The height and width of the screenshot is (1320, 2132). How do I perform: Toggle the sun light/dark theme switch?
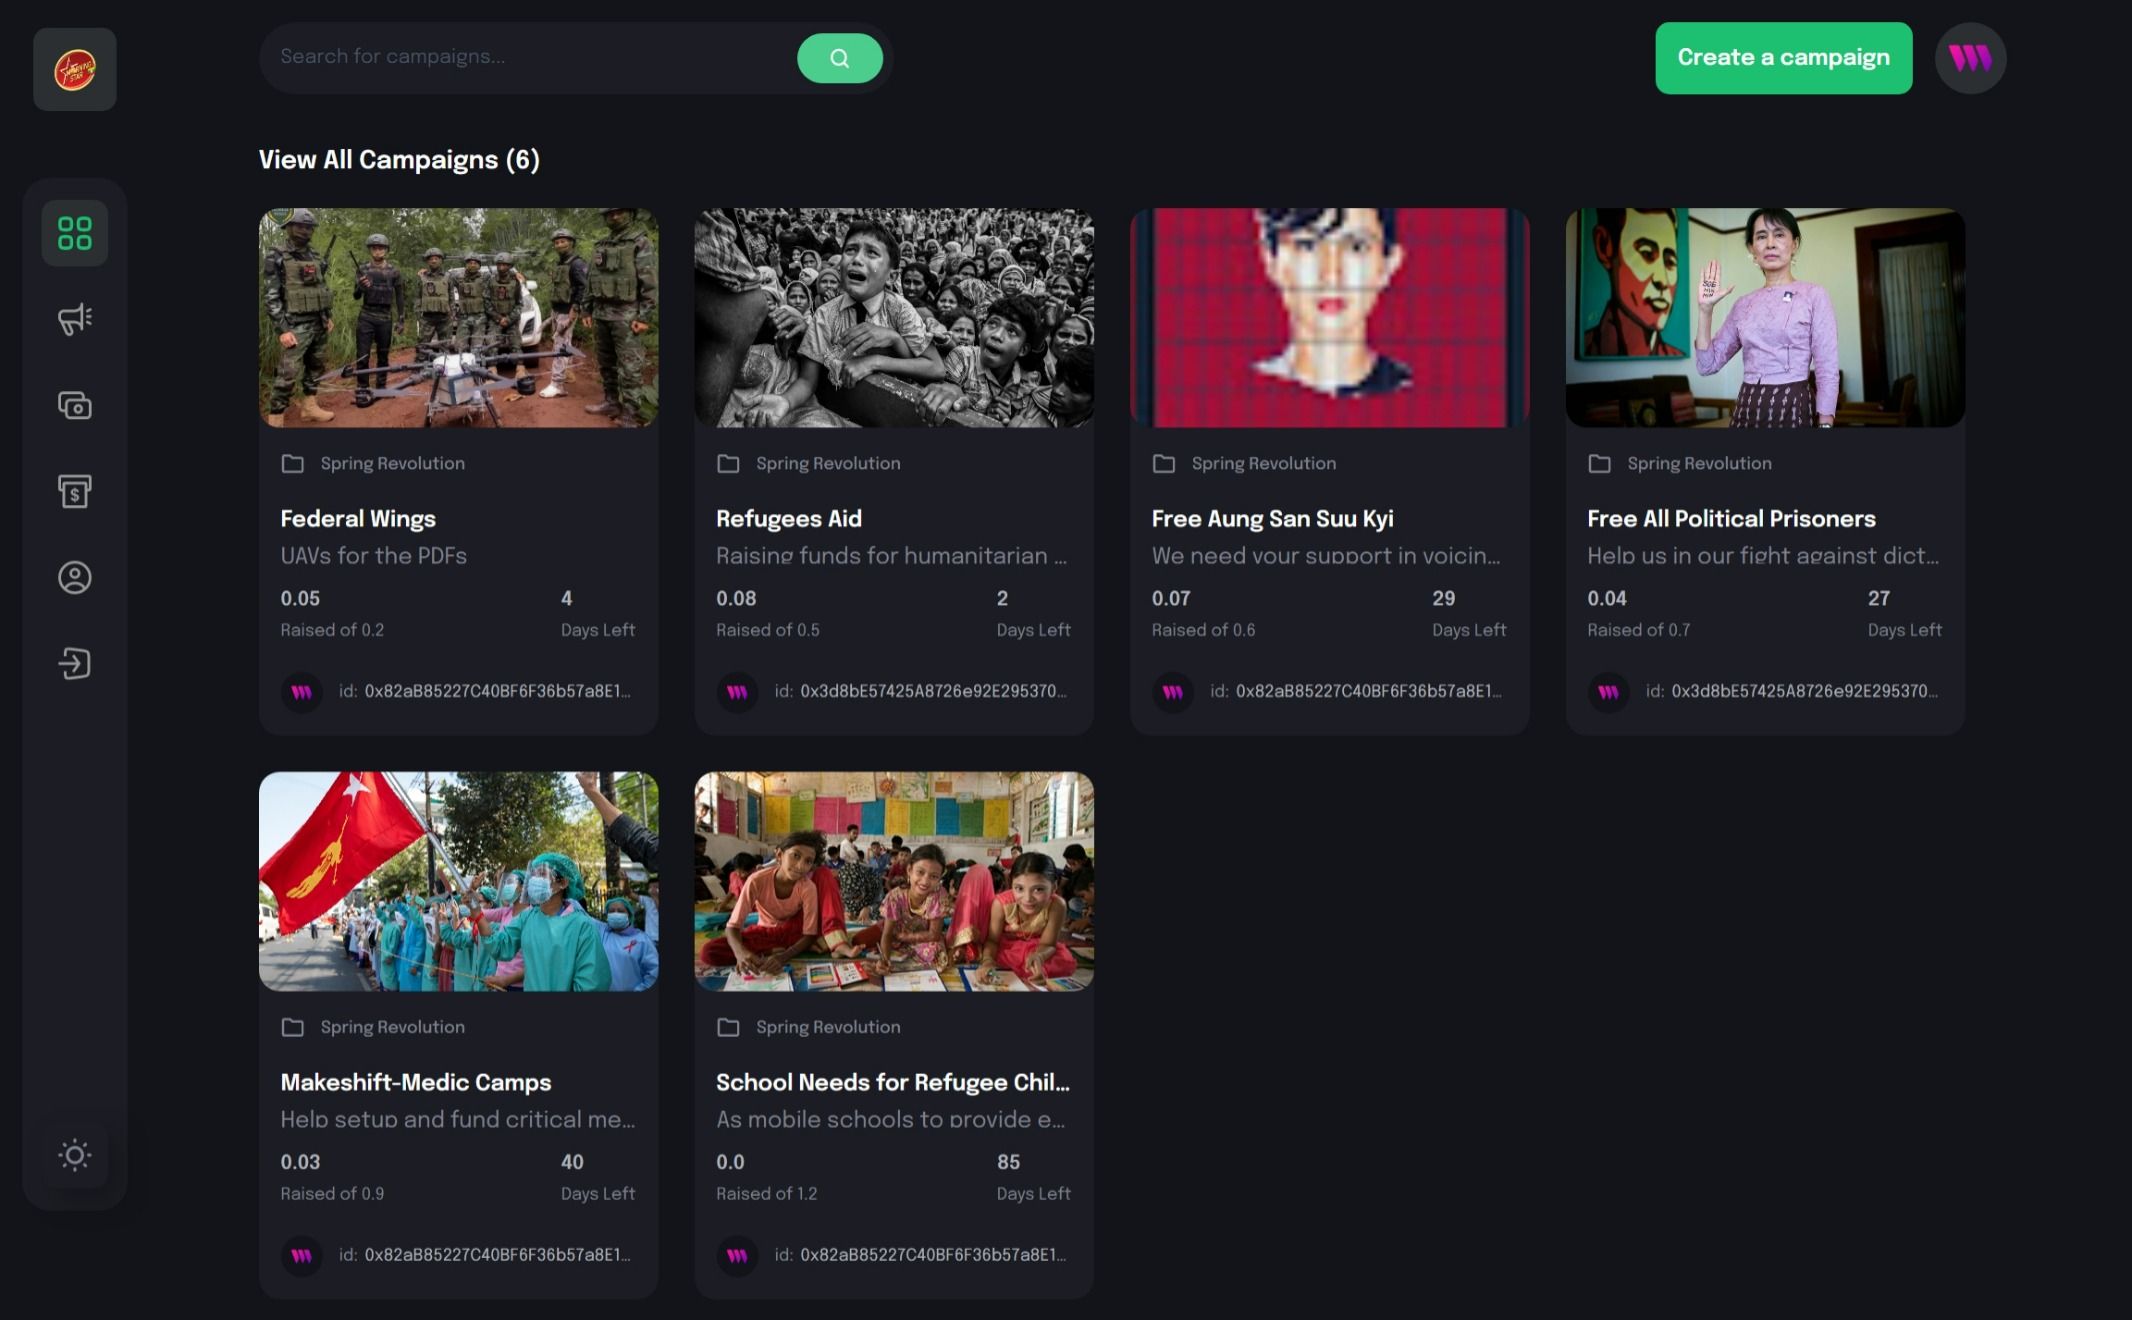tap(75, 1155)
